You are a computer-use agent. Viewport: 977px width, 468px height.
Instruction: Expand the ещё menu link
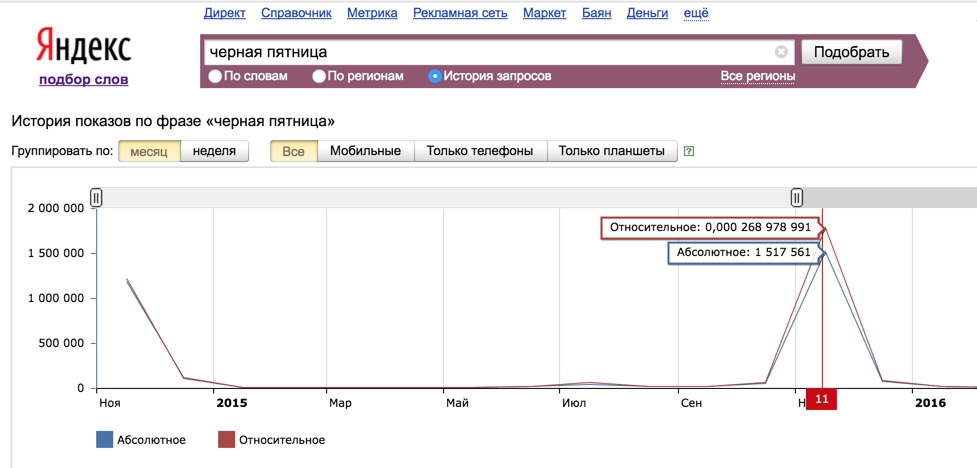pyautogui.click(x=696, y=13)
